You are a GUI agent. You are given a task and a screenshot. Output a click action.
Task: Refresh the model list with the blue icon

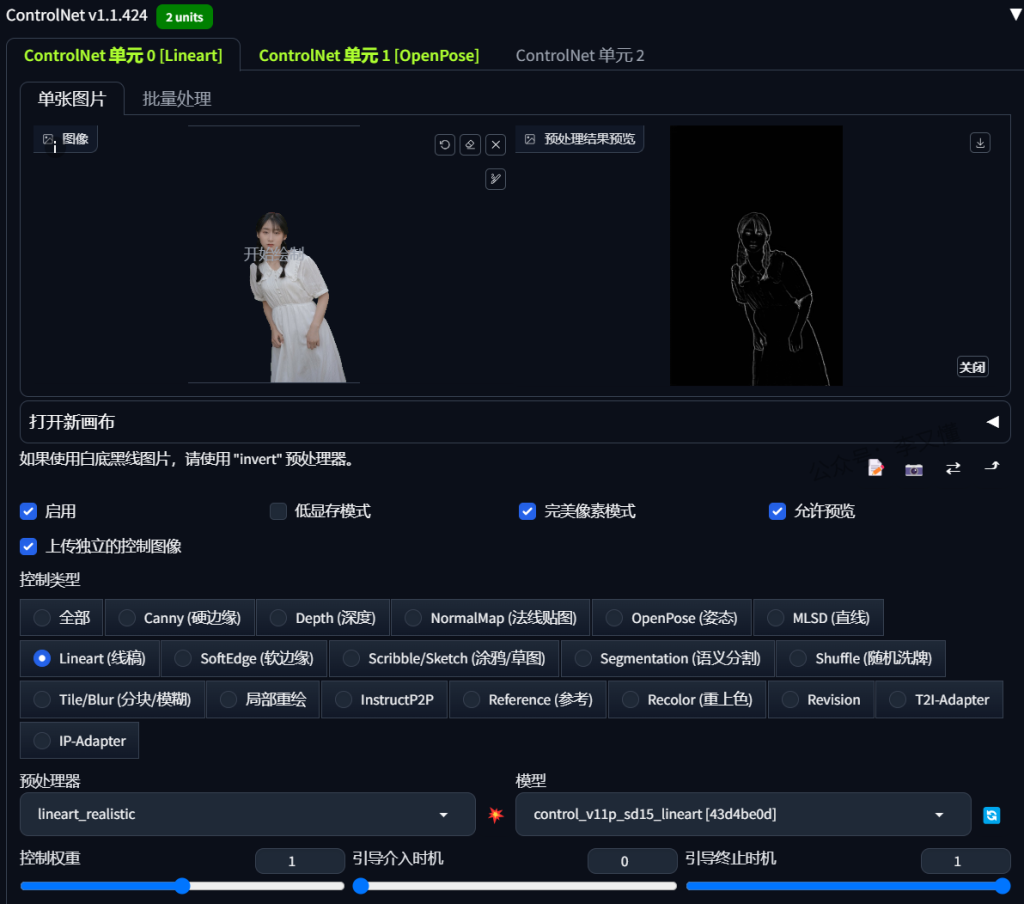click(x=991, y=815)
